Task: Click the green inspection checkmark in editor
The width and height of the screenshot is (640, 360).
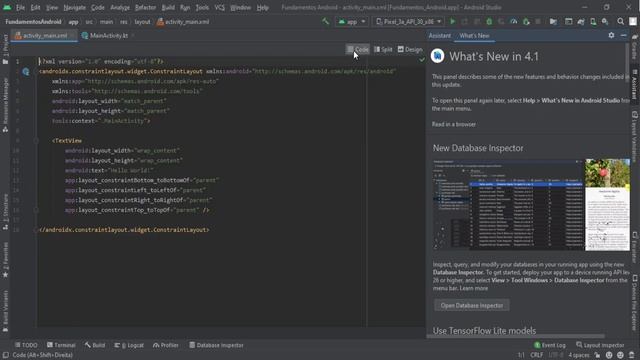Action: (x=422, y=60)
